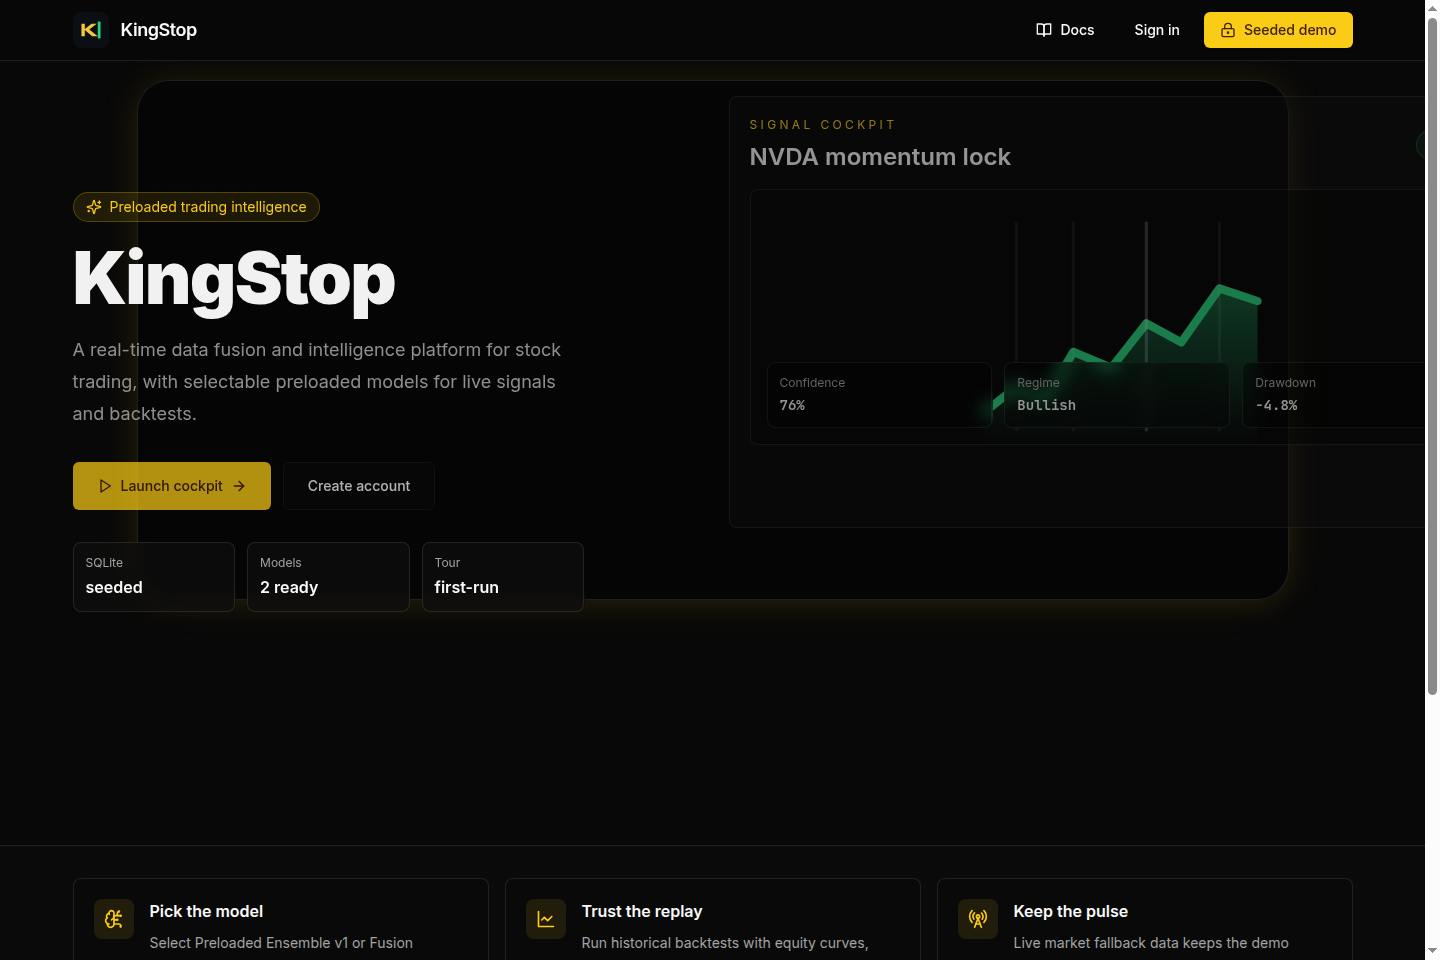This screenshot has width=1440, height=960.
Task: Click the model brain icon on Pick the model
Action: [114, 919]
